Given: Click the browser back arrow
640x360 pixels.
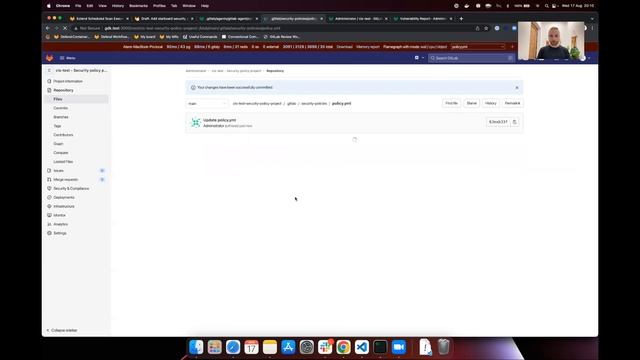Looking at the screenshot, I should pos(48,28).
